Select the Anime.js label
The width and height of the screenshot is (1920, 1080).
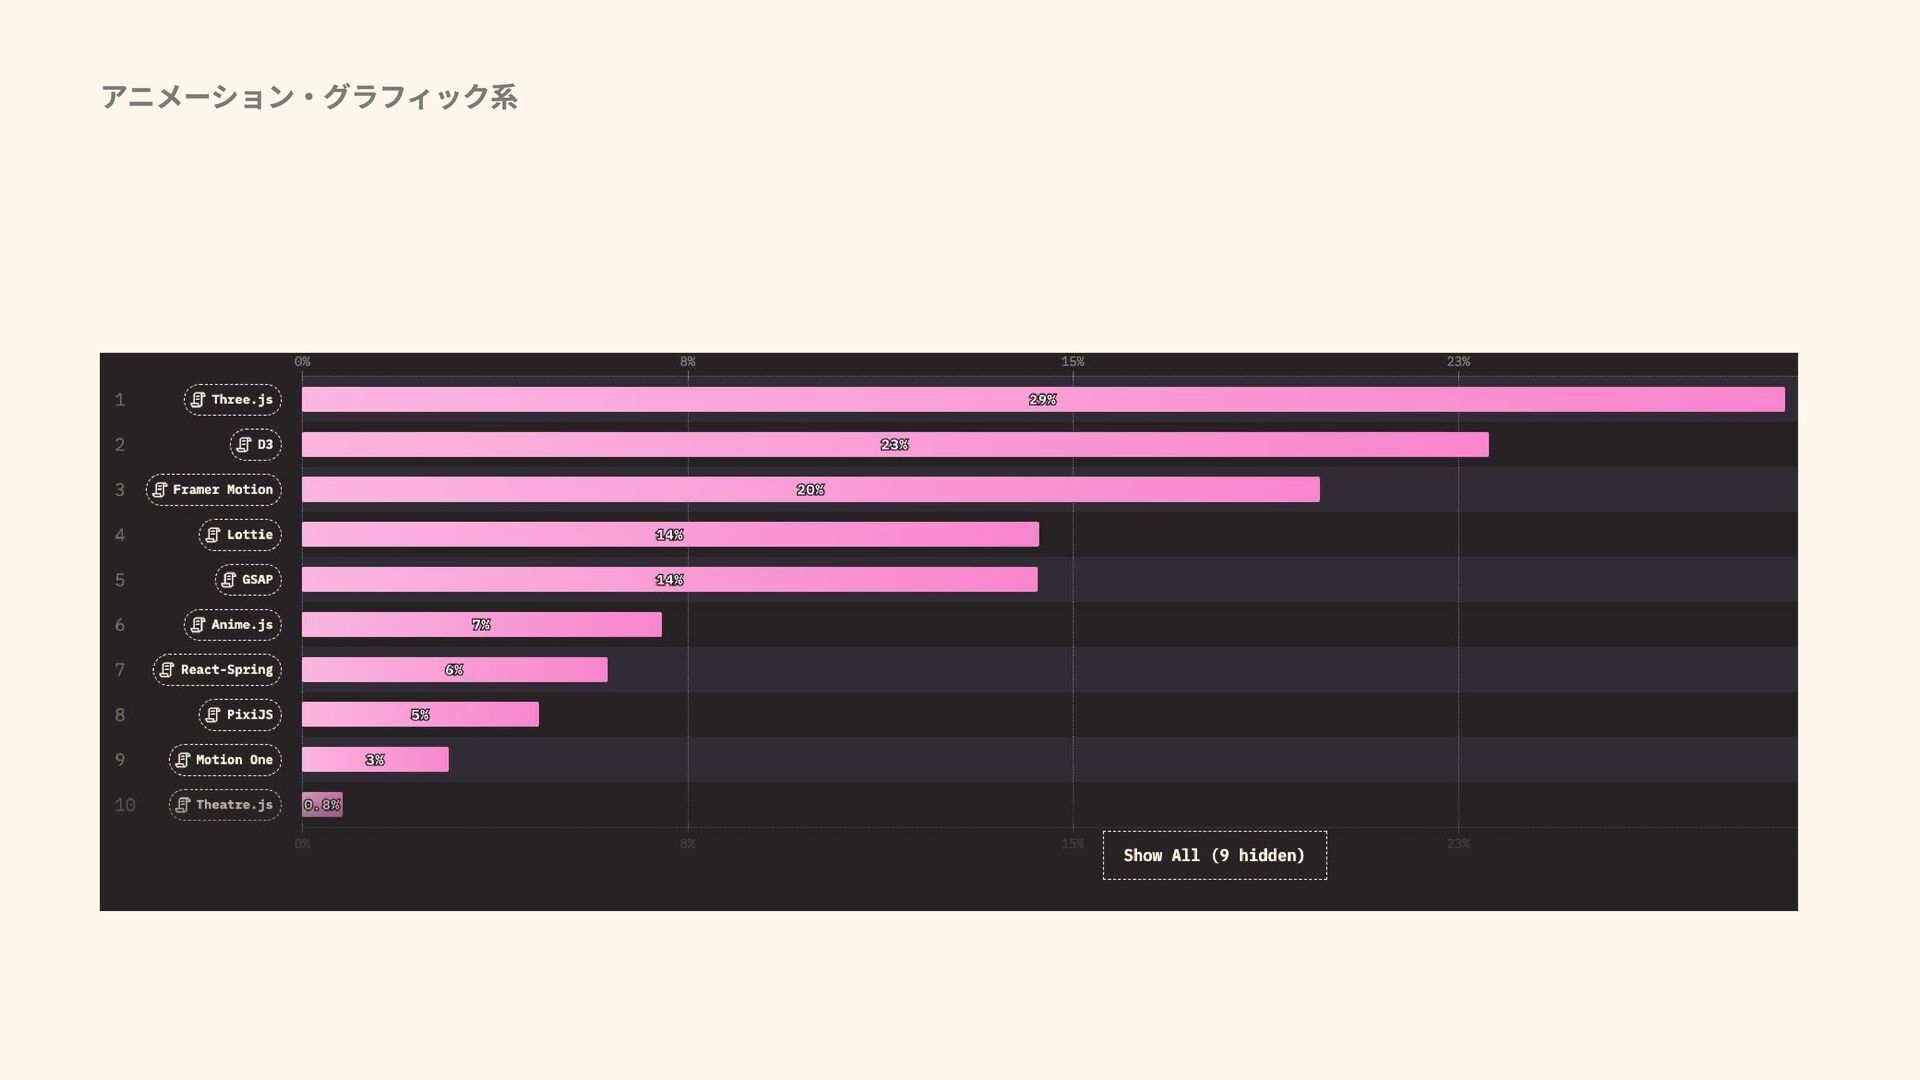coord(232,625)
